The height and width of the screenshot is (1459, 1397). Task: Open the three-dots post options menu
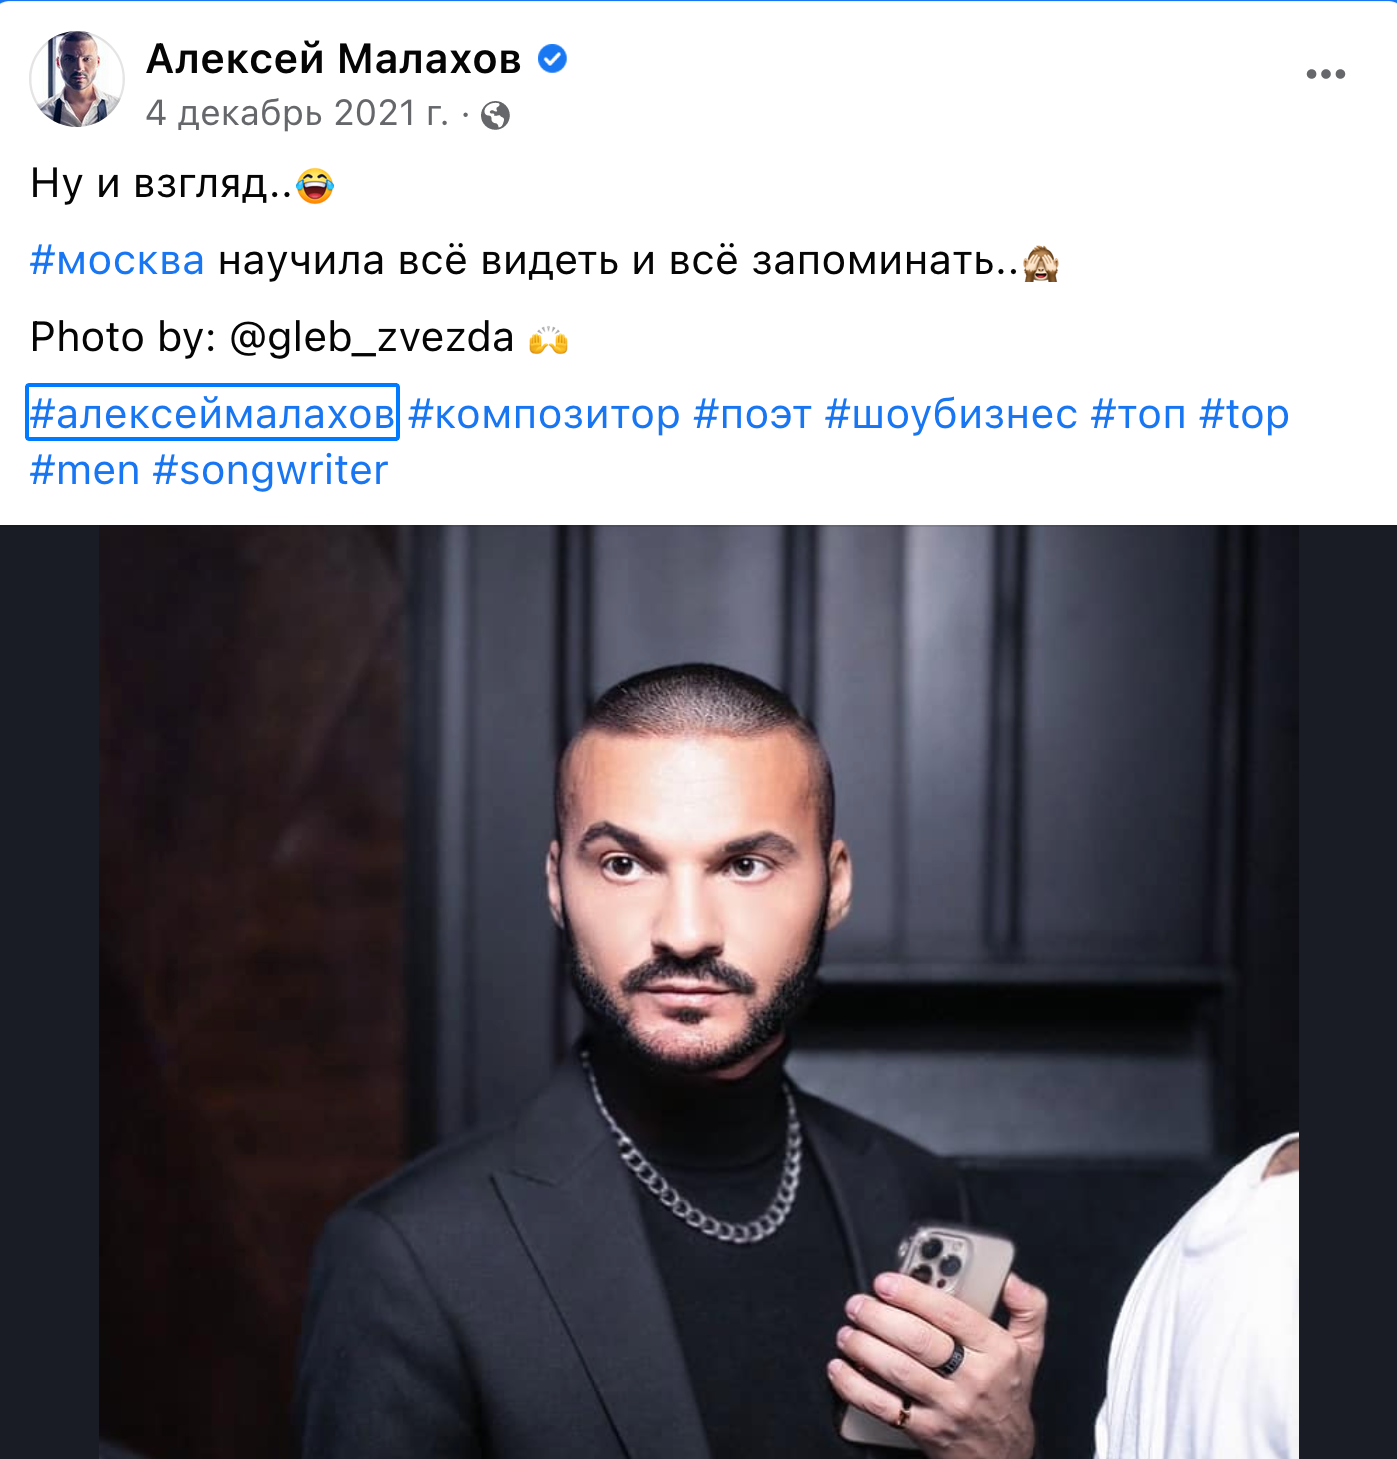[x=1325, y=74]
